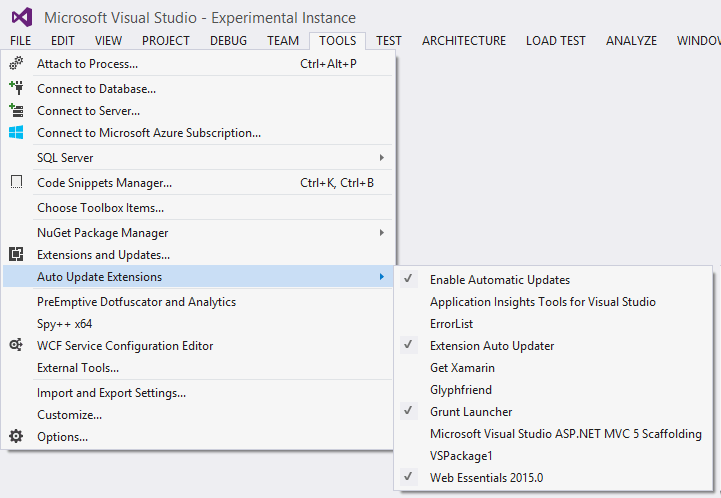
Task: Click the Connect to Server icon
Action: point(16,110)
